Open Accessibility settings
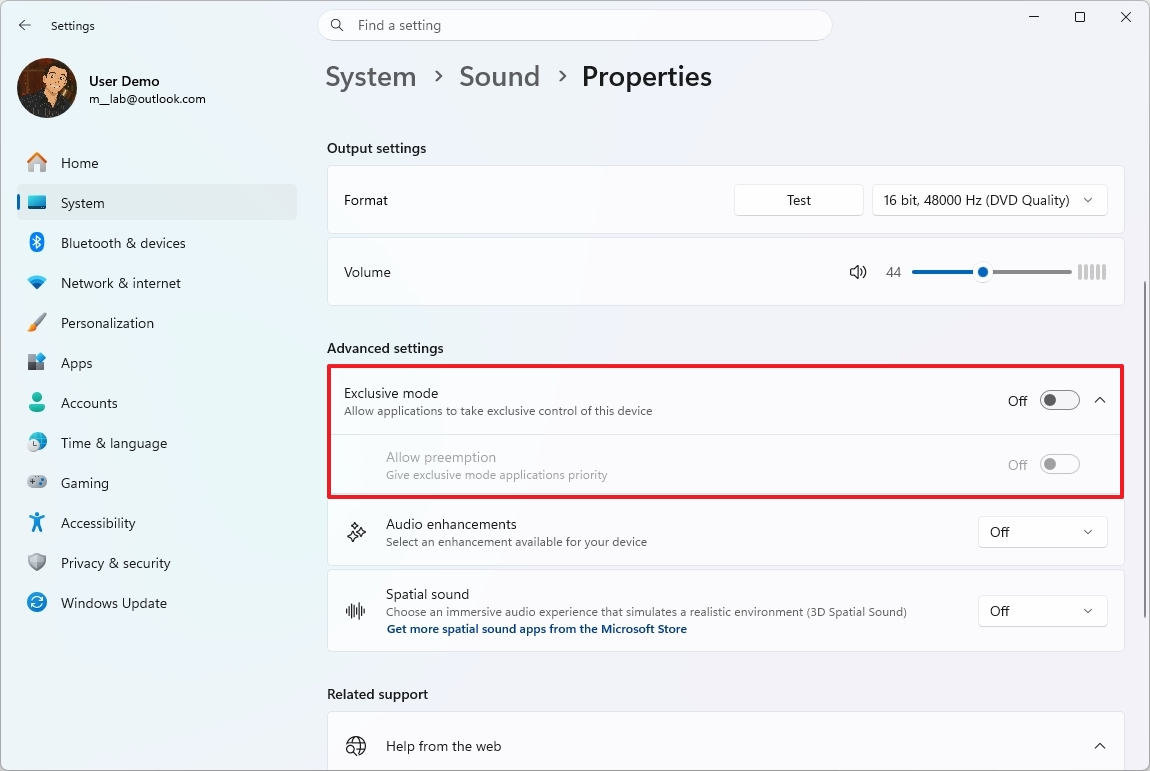Image resolution: width=1150 pixels, height=771 pixels. coord(98,523)
